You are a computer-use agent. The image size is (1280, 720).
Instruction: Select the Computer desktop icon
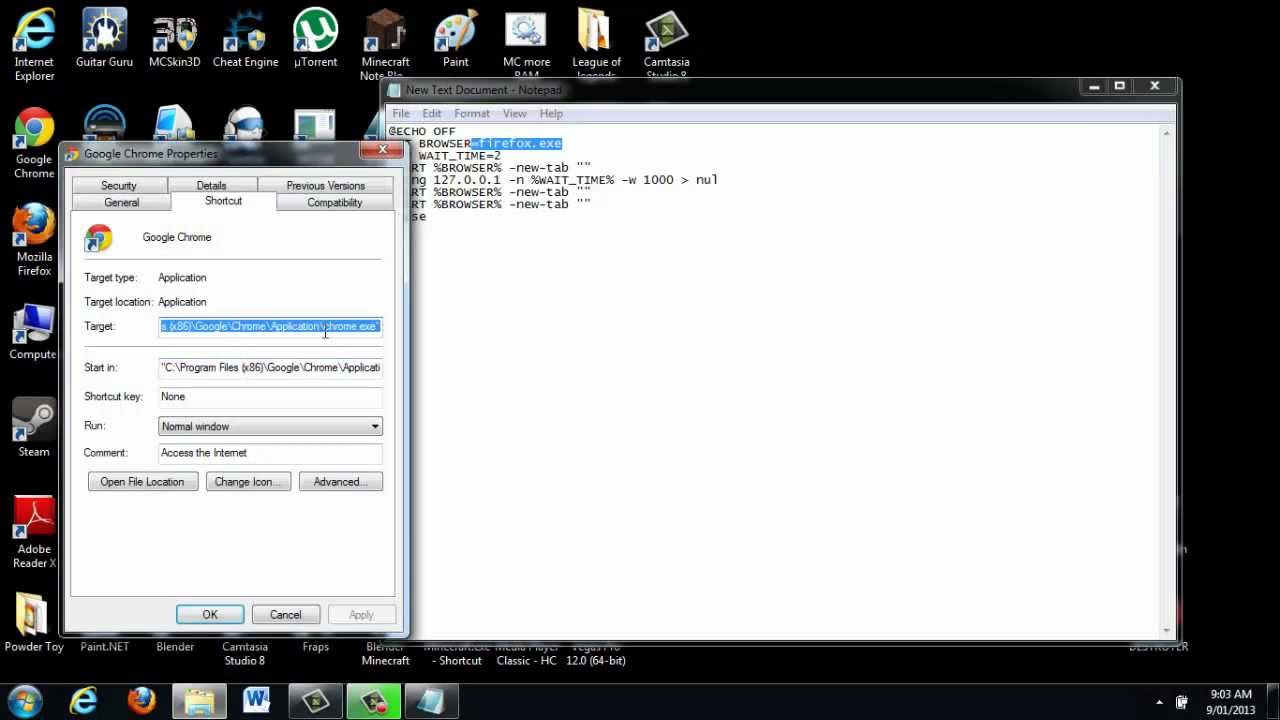pos(34,332)
